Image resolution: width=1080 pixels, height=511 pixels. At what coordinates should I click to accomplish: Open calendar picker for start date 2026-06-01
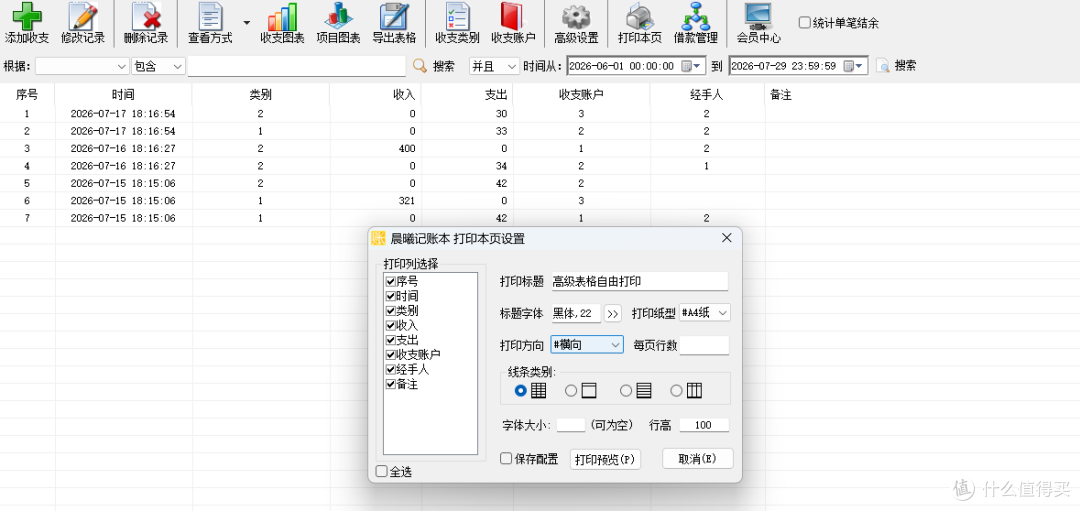tap(692, 66)
